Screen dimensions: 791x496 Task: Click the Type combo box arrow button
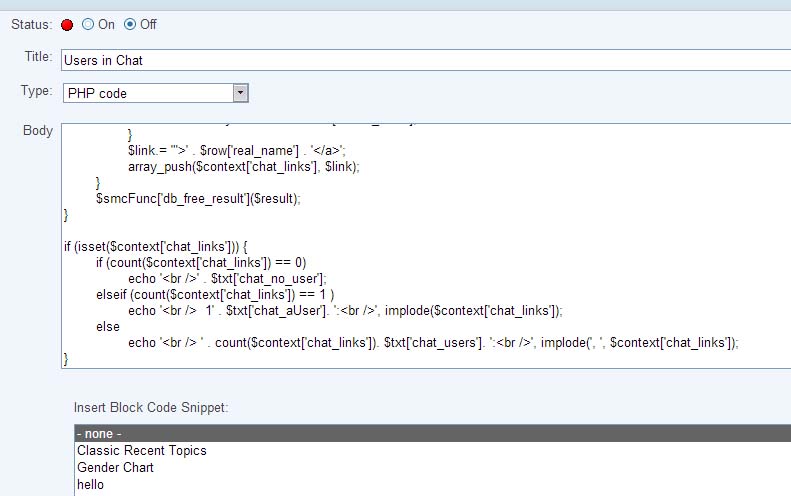(x=240, y=93)
